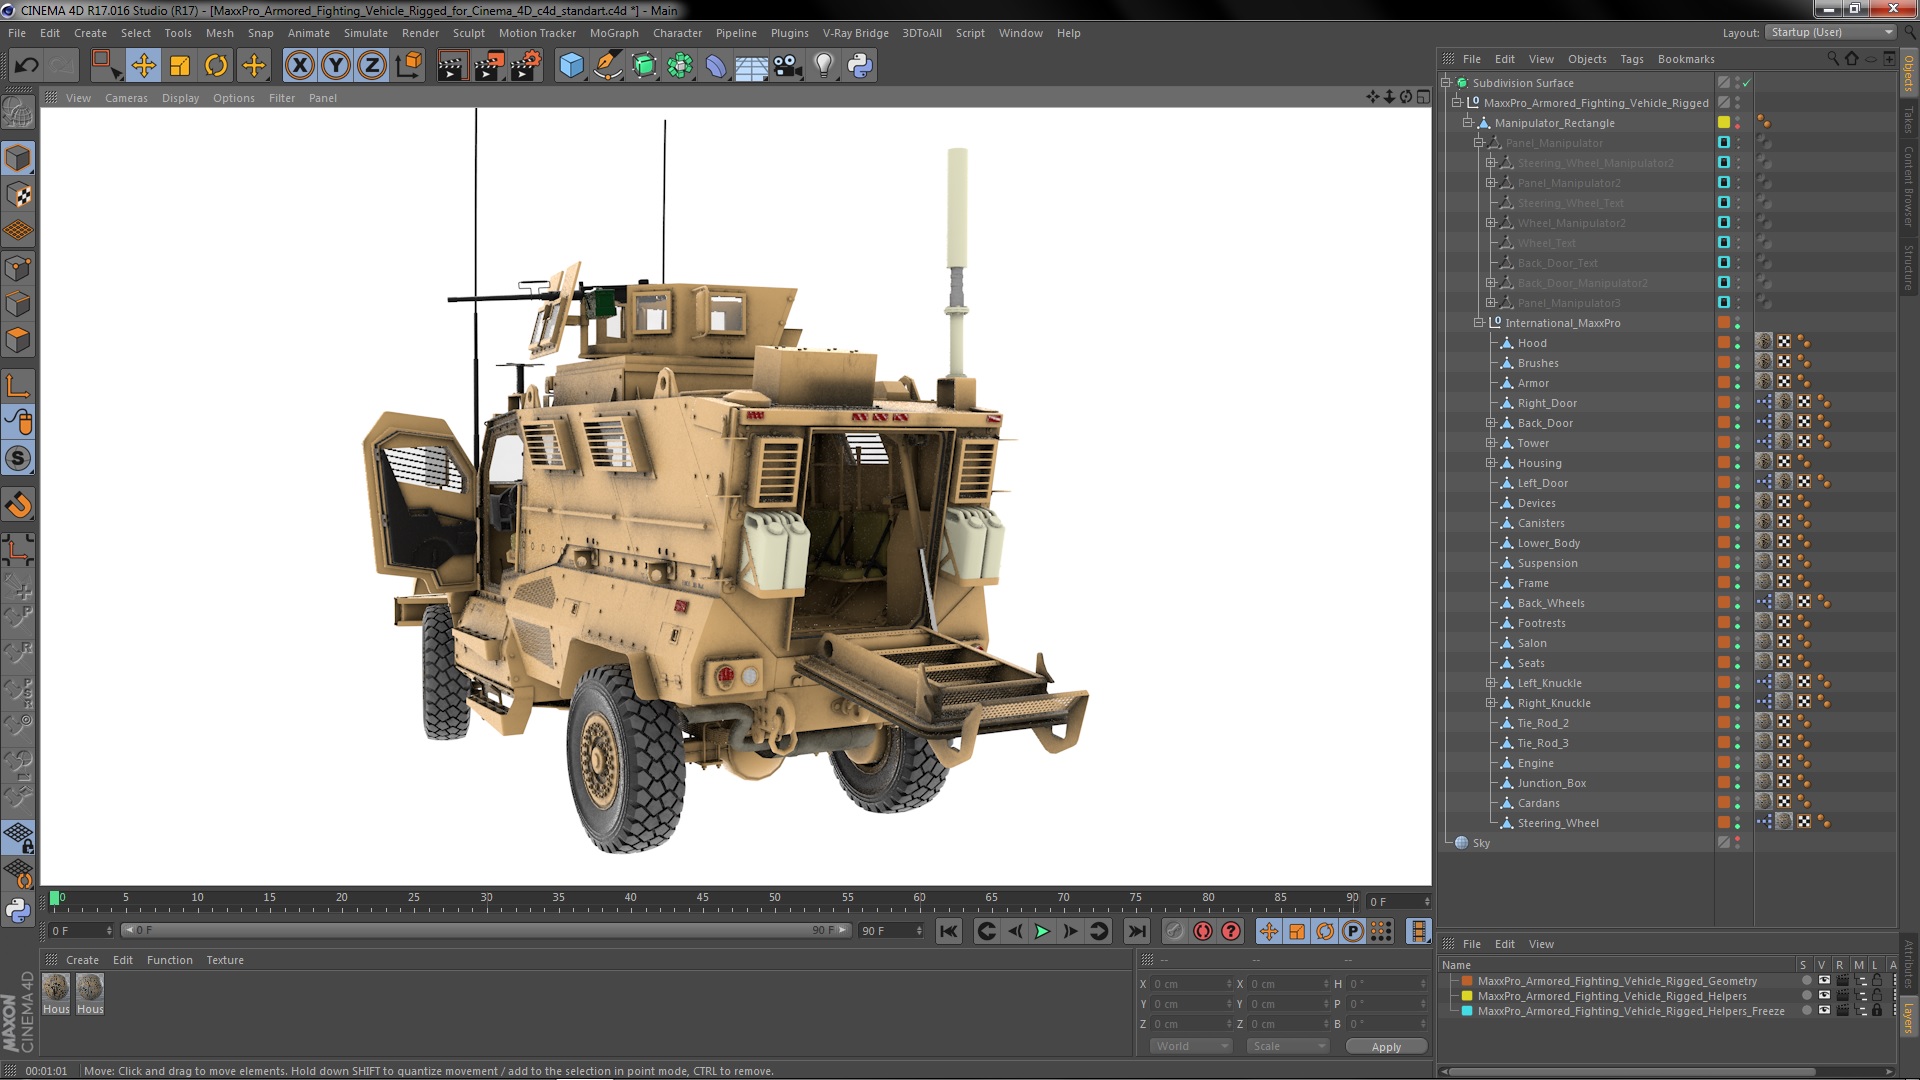The image size is (1920, 1080).
Task: Select Texture mode icon in left toolbar
Action: pos(18,195)
